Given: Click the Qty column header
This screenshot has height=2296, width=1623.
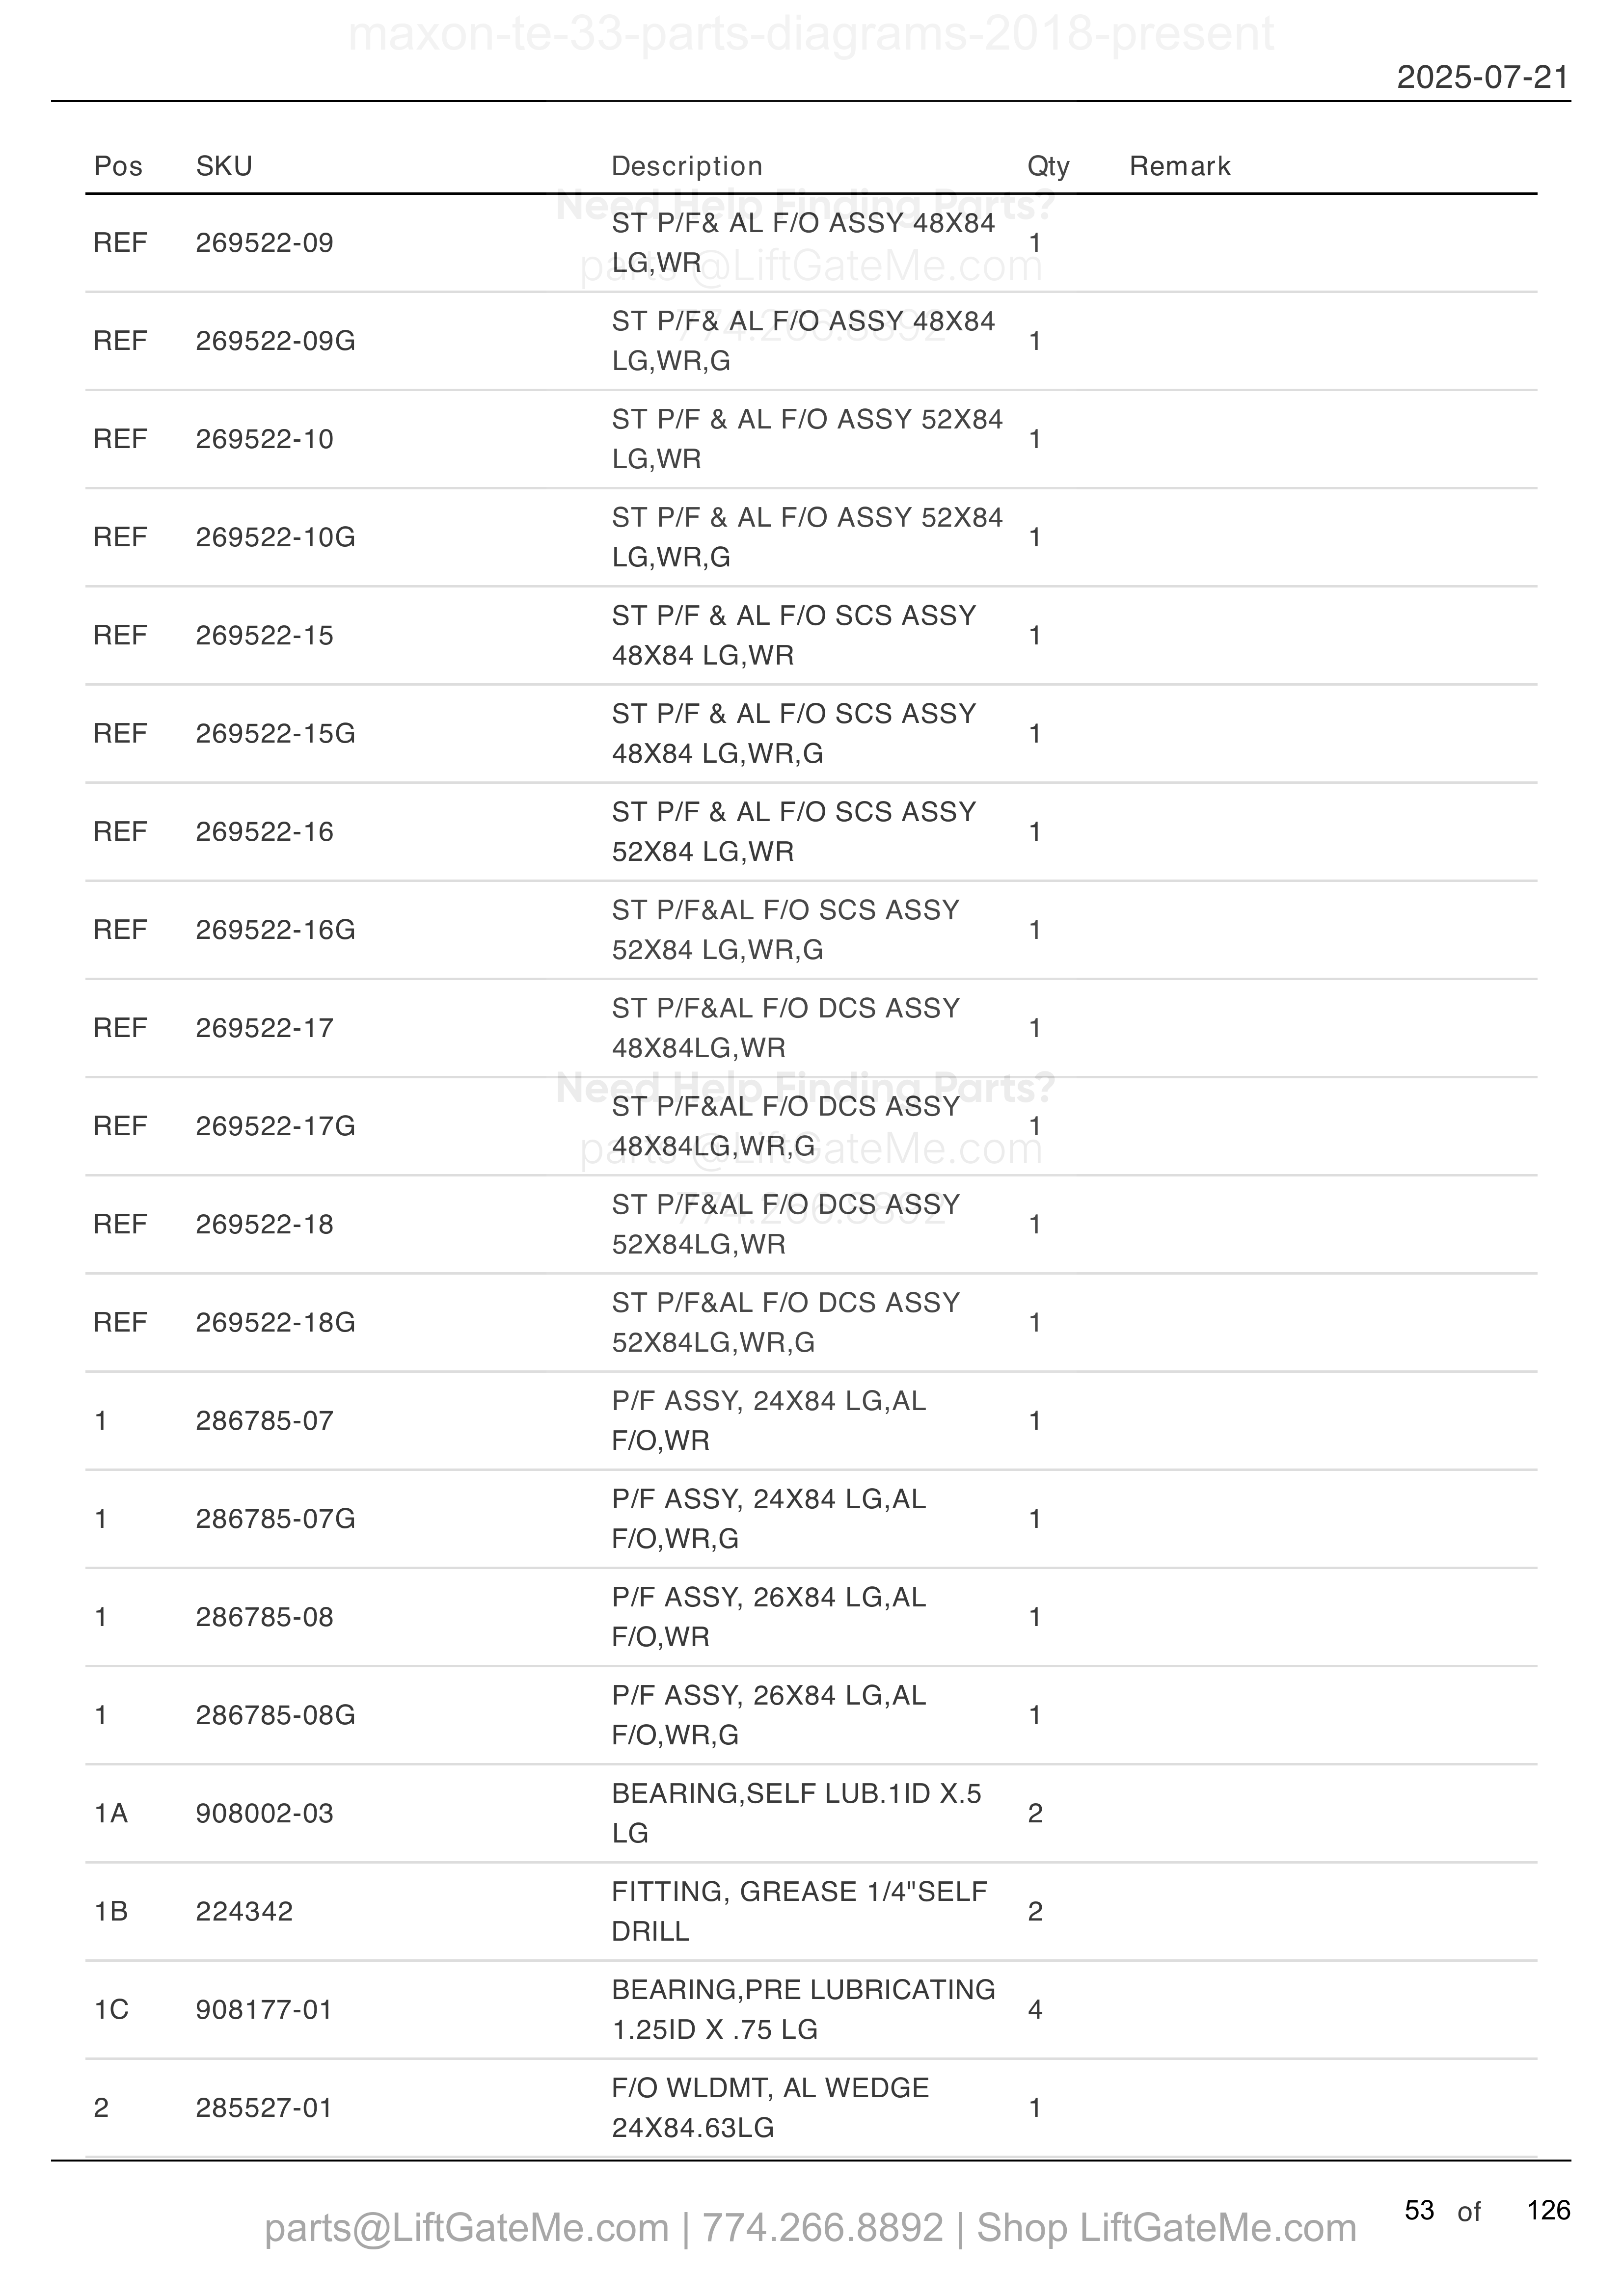Looking at the screenshot, I should pyautogui.click(x=1048, y=166).
